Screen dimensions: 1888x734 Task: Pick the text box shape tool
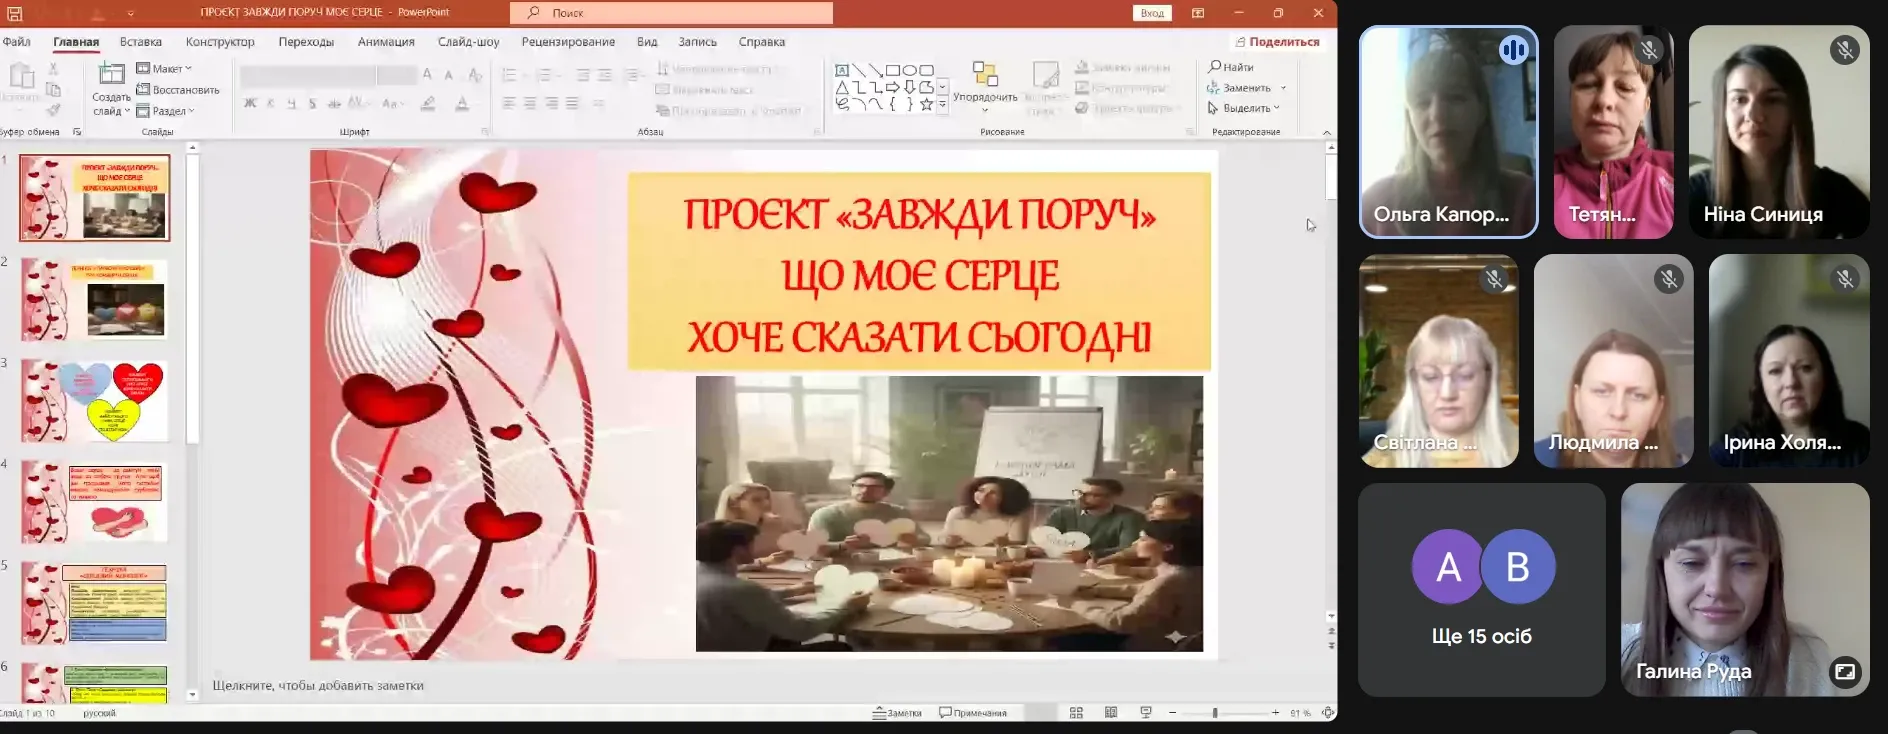[x=842, y=70]
